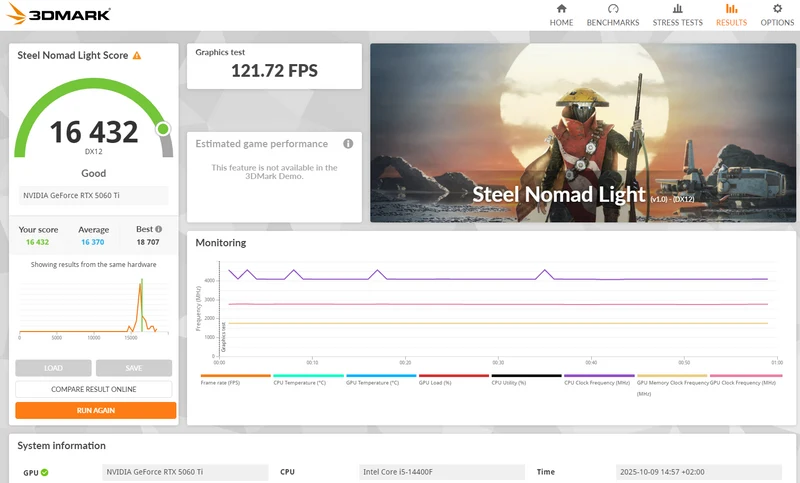Viewport: 800px width, 483px height.
Task: Click the 3DMark logo
Action: pyautogui.click(x=58, y=14)
